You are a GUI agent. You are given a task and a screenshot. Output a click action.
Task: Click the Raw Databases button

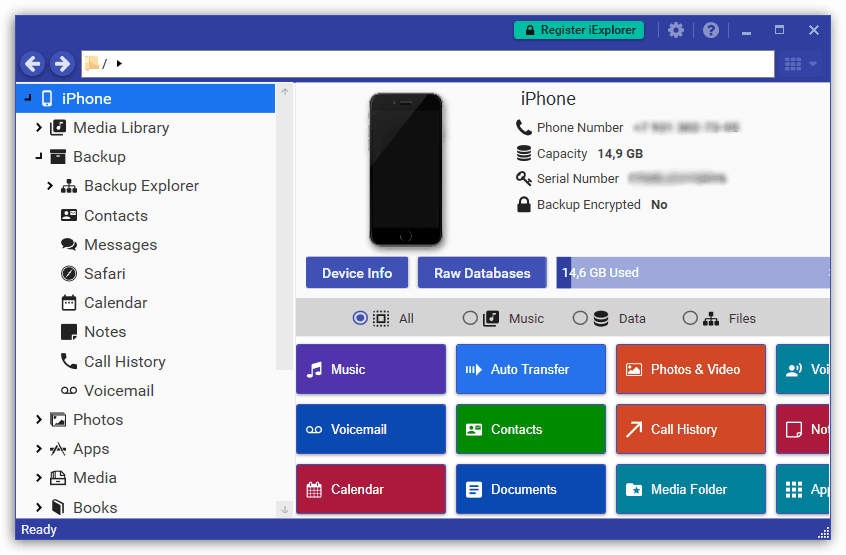tap(482, 273)
